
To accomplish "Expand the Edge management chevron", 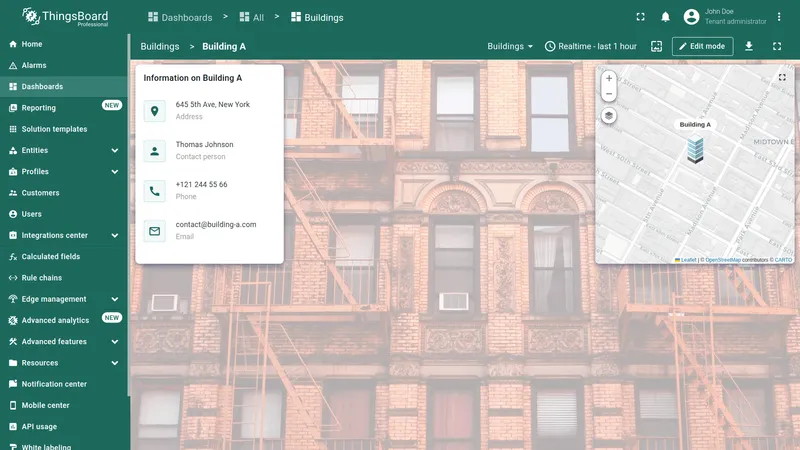I will tap(115, 299).
